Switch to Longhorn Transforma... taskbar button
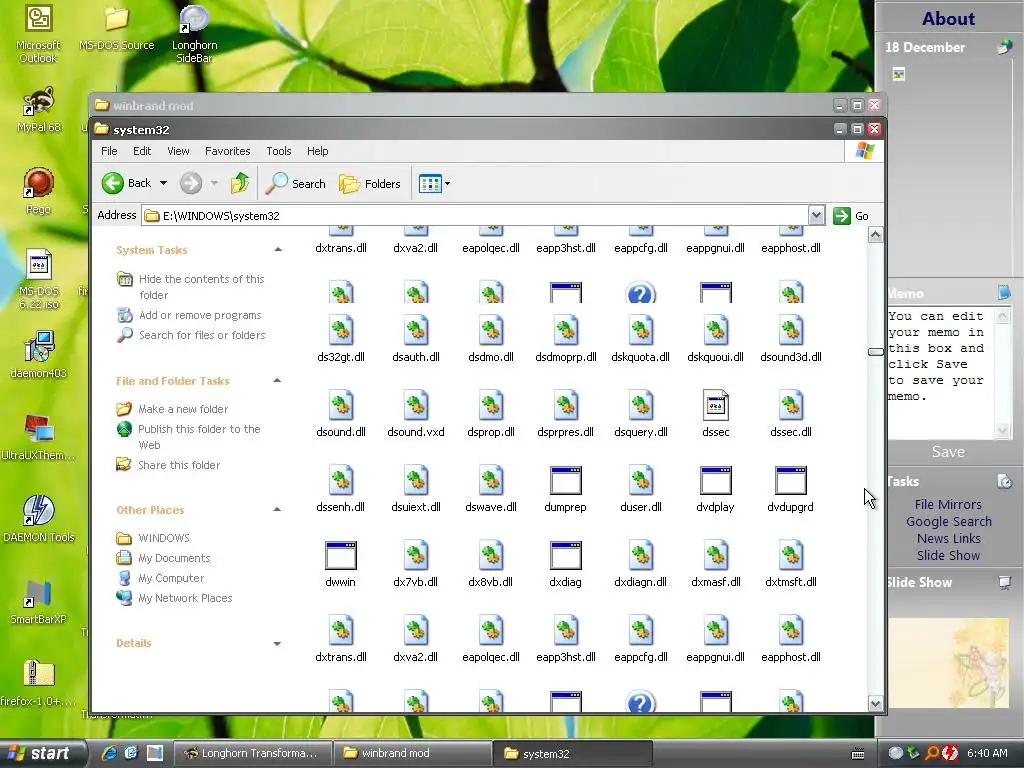 (253, 753)
